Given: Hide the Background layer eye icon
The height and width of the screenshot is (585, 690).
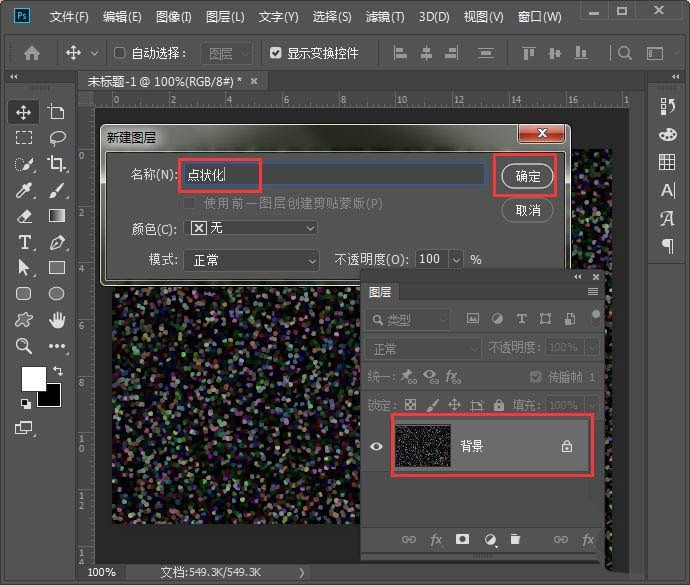Looking at the screenshot, I should click(x=377, y=446).
